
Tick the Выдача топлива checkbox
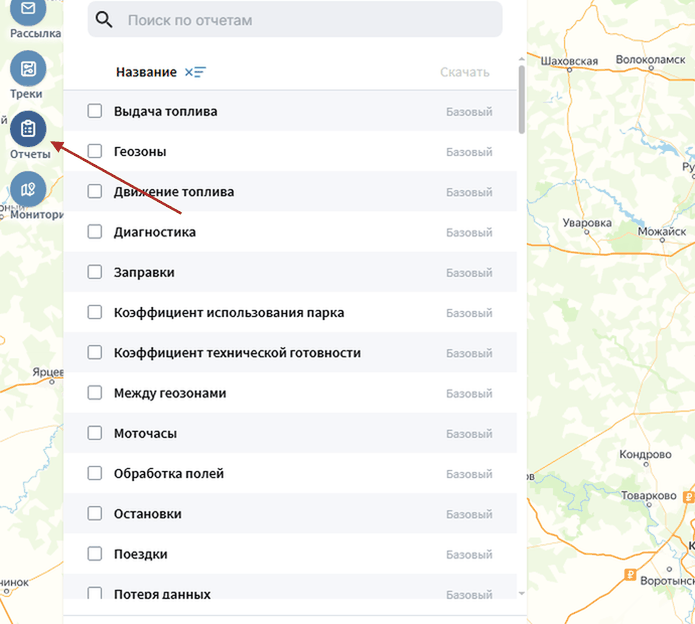click(94, 111)
